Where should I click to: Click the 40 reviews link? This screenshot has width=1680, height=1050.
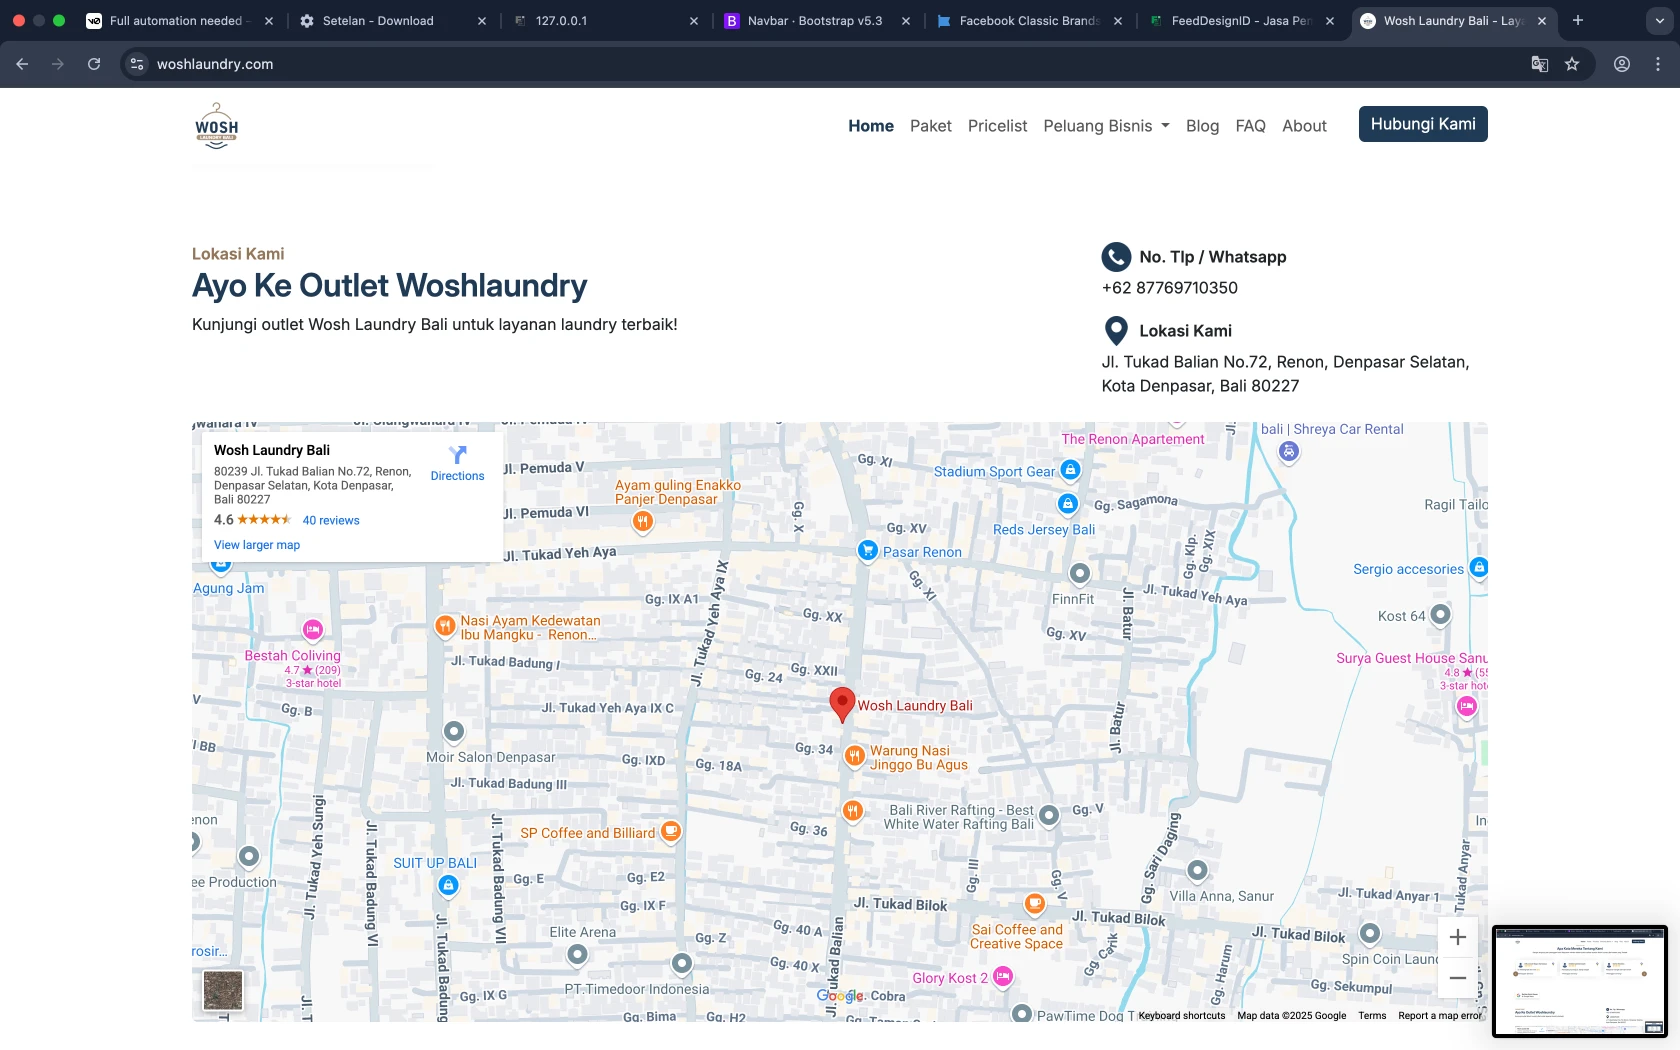331,520
